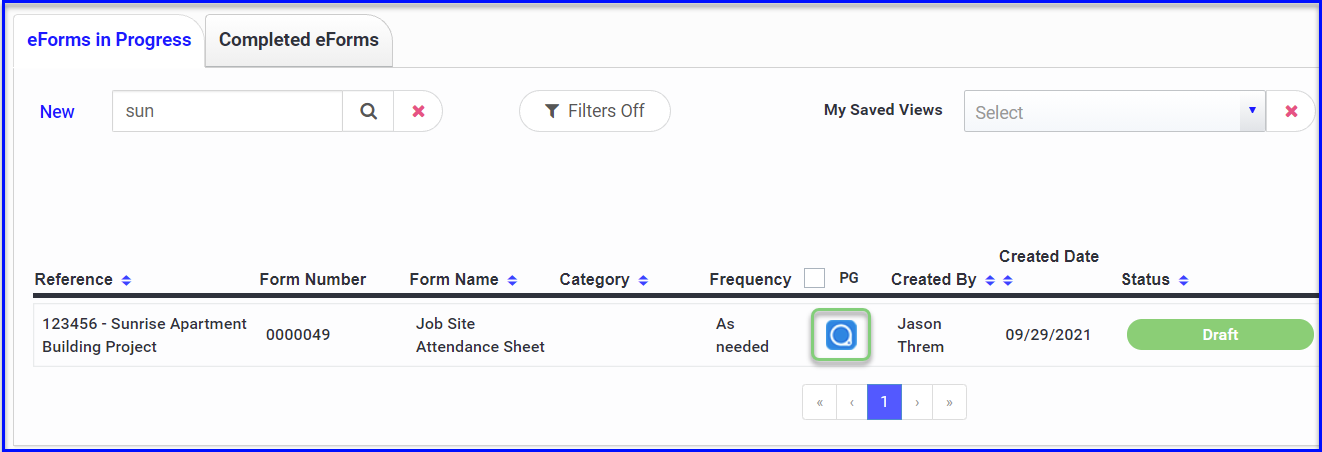Sort by Form Name column arrows

512,280
